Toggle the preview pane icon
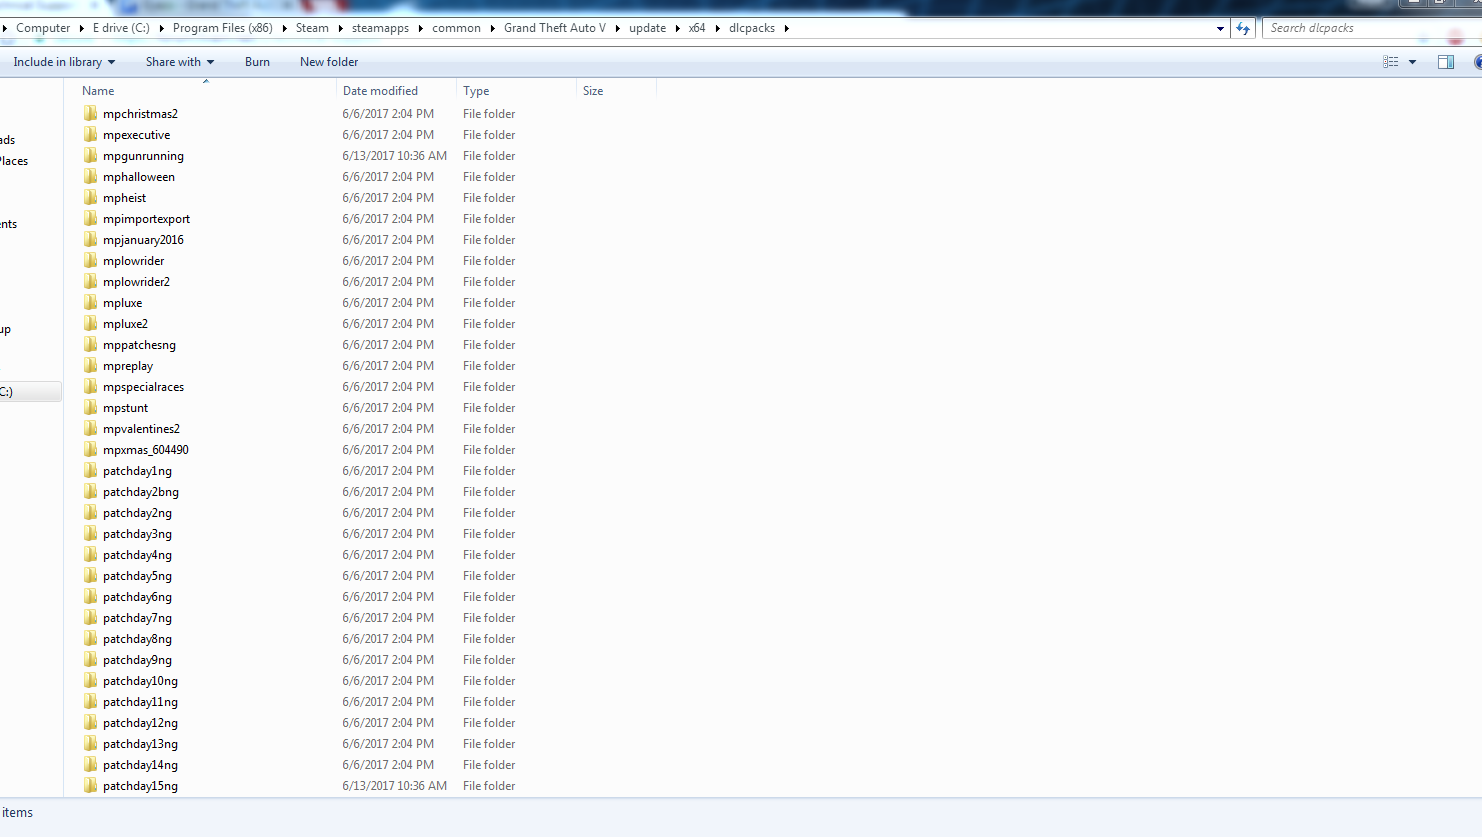This screenshot has height=837, width=1482. (x=1446, y=62)
